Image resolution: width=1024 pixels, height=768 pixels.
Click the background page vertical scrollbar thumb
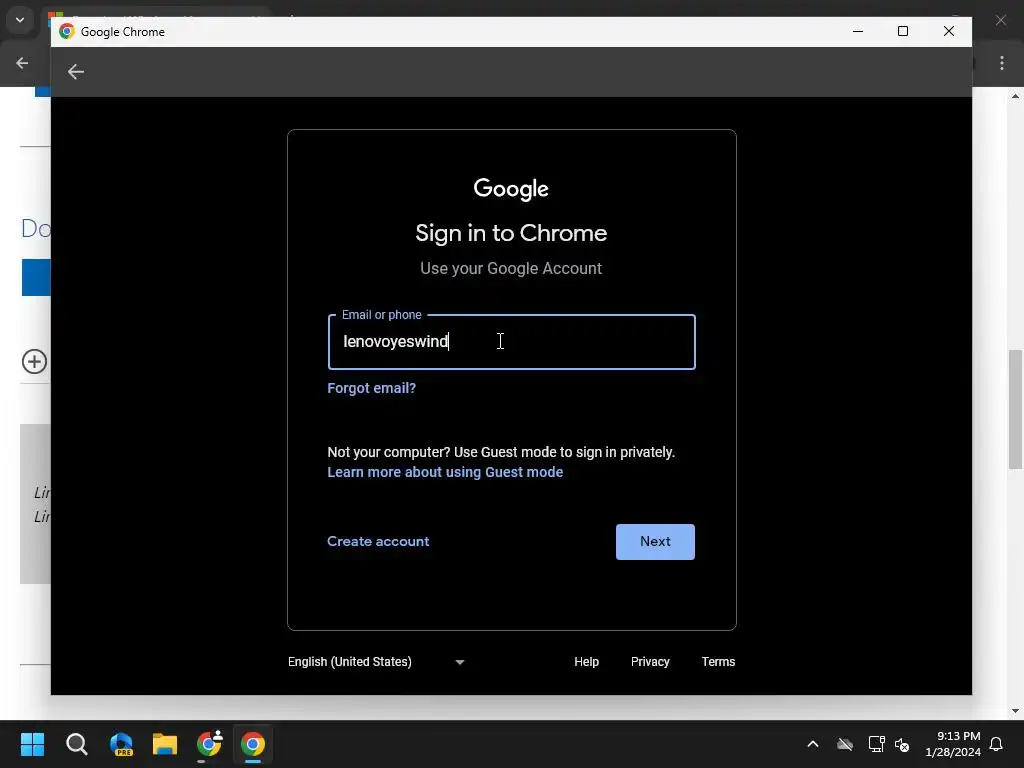pos(1016,409)
